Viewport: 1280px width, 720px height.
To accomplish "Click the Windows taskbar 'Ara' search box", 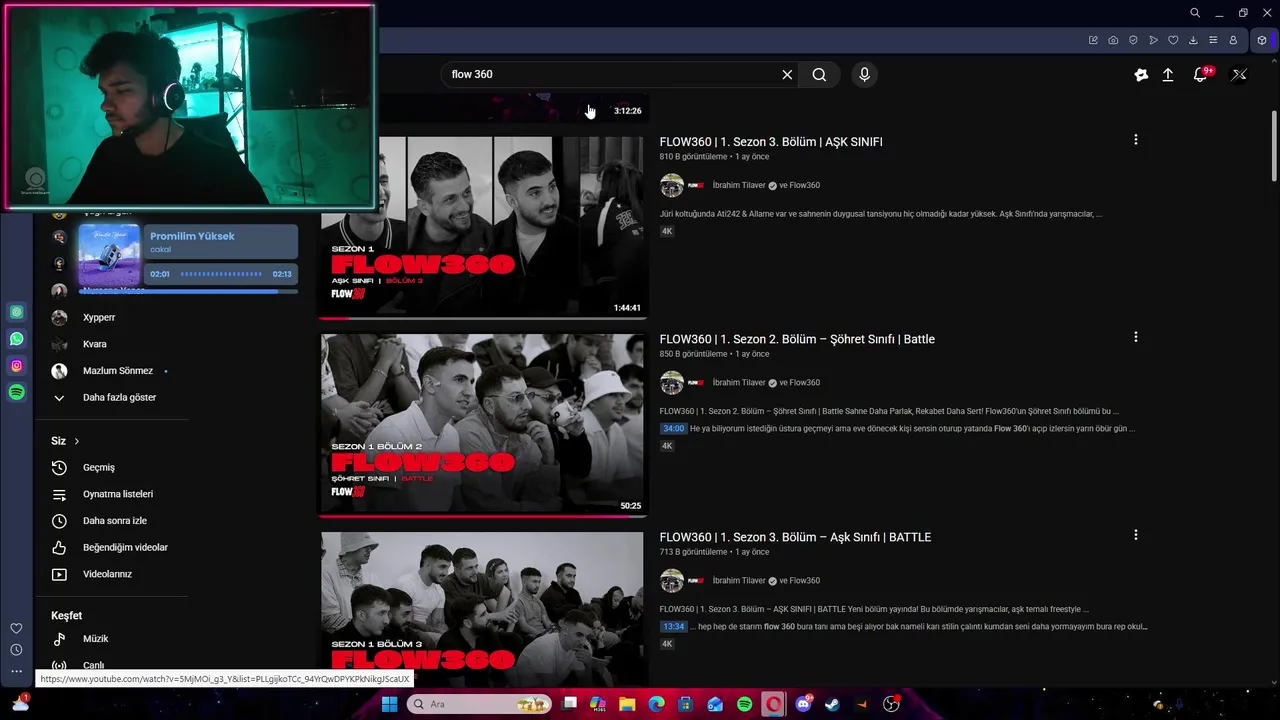I will (480, 704).
